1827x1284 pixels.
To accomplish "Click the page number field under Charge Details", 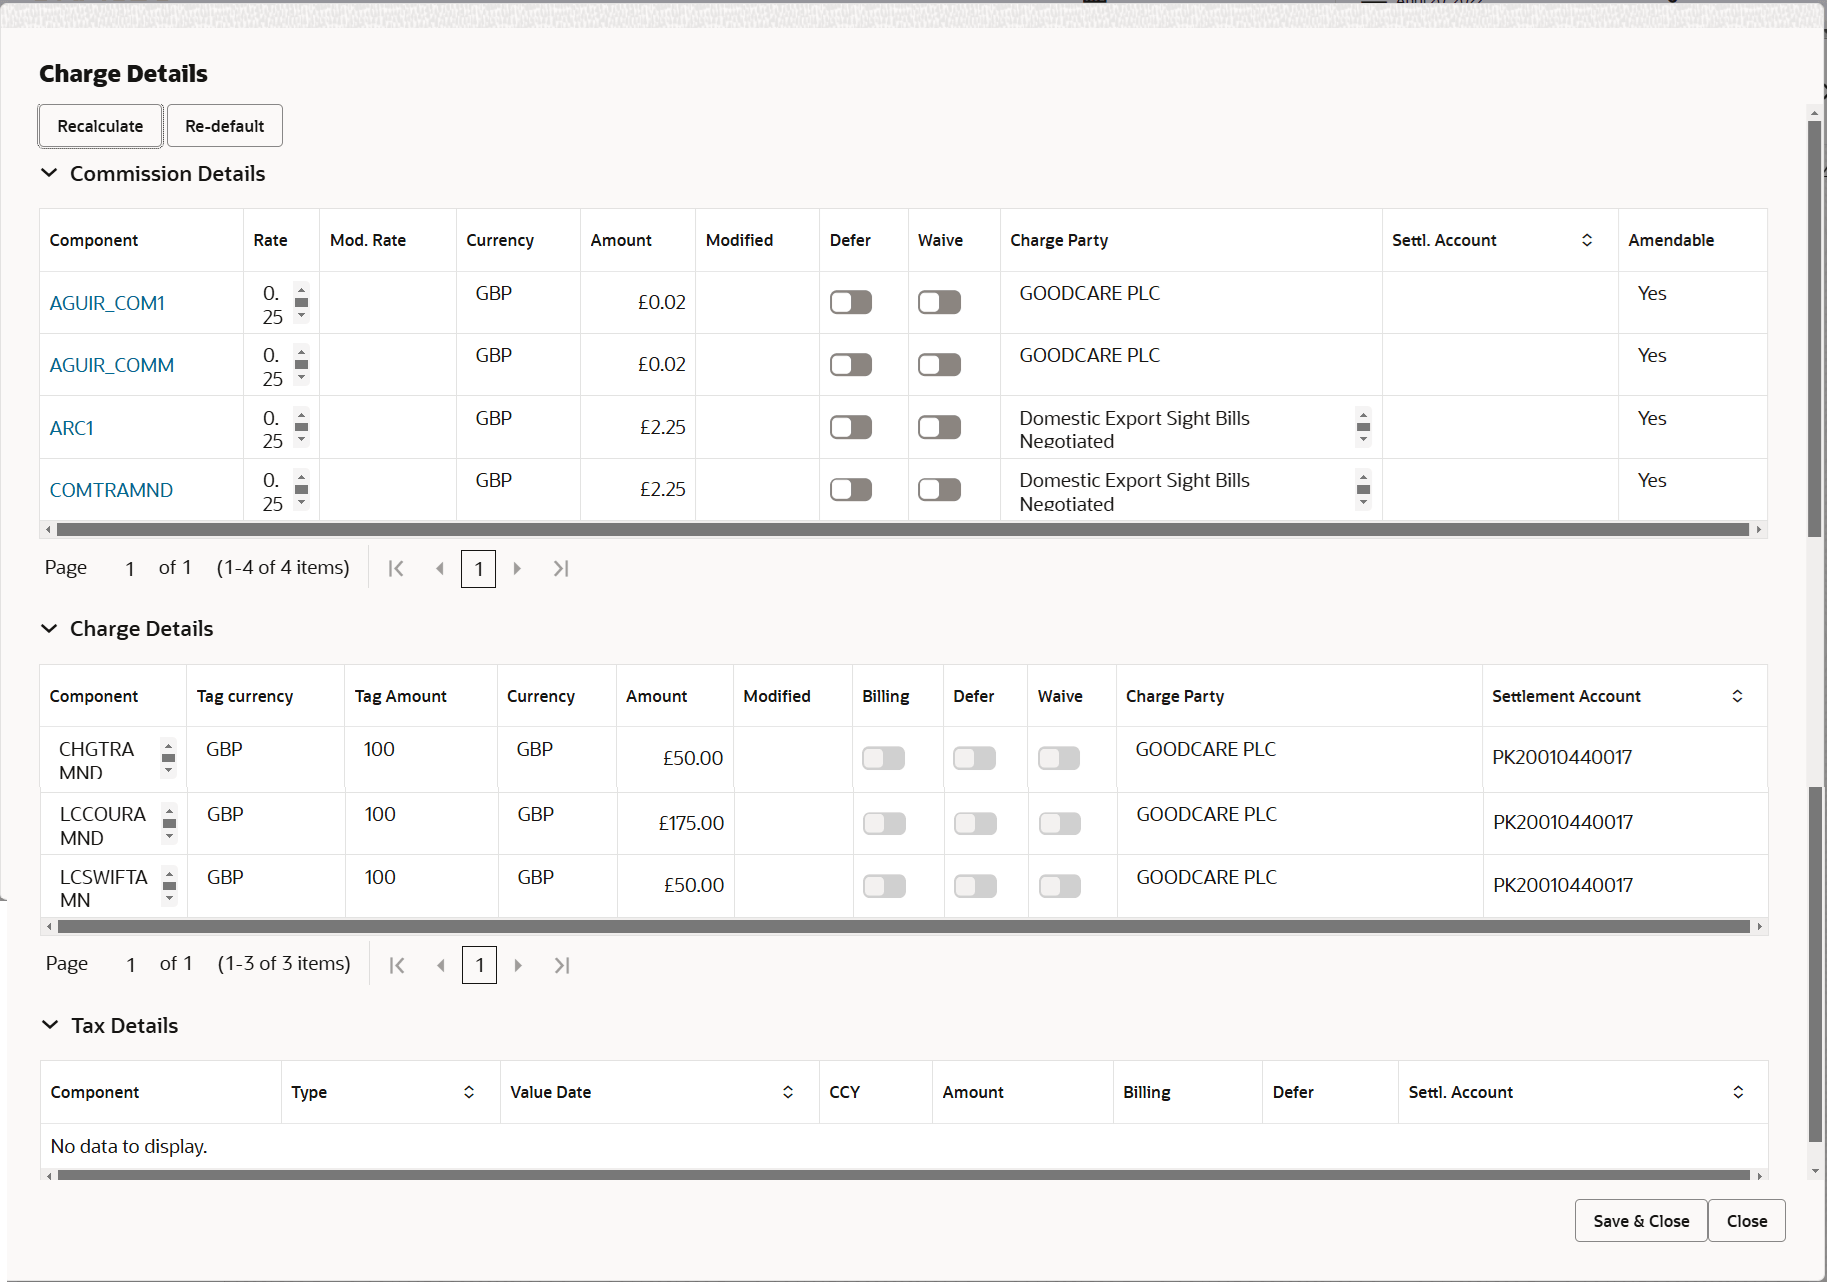I will [x=479, y=965].
